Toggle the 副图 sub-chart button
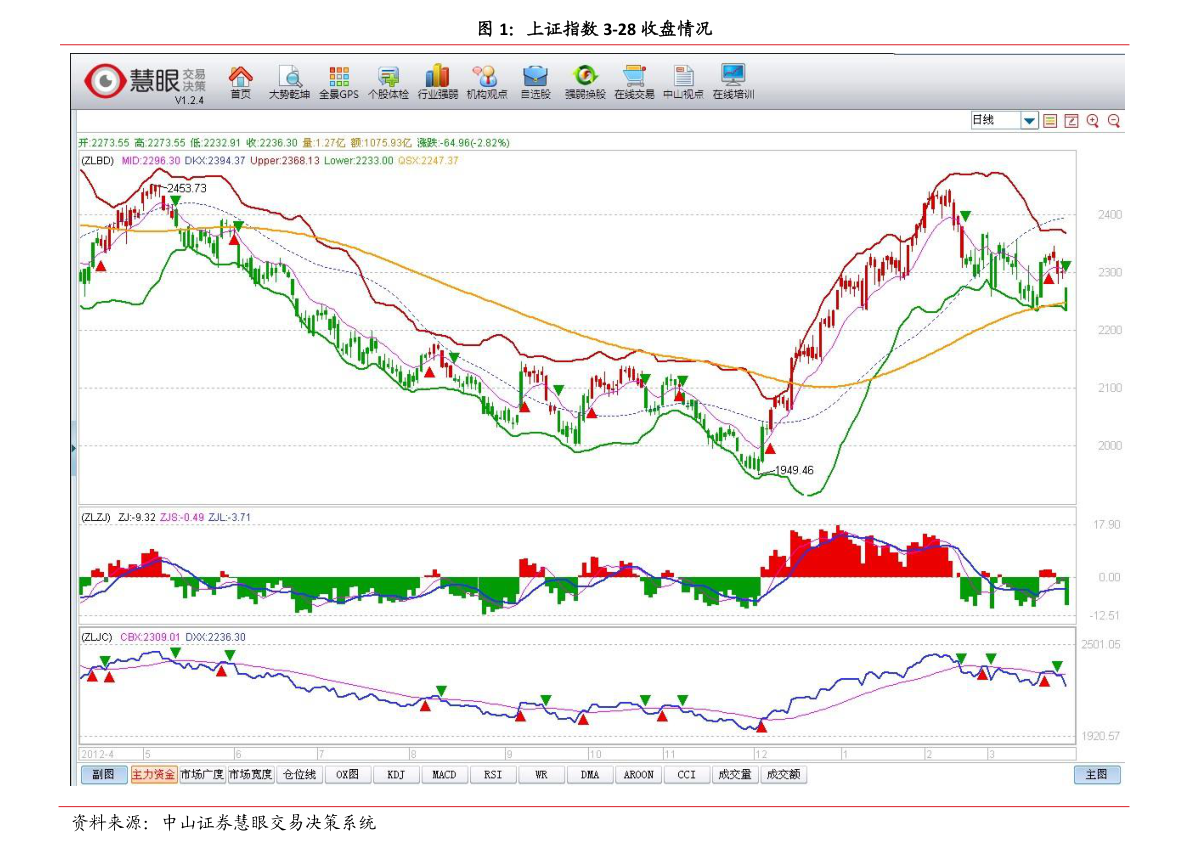This screenshot has height=853, width=1191. pyautogui.click(x=104, y=775)
